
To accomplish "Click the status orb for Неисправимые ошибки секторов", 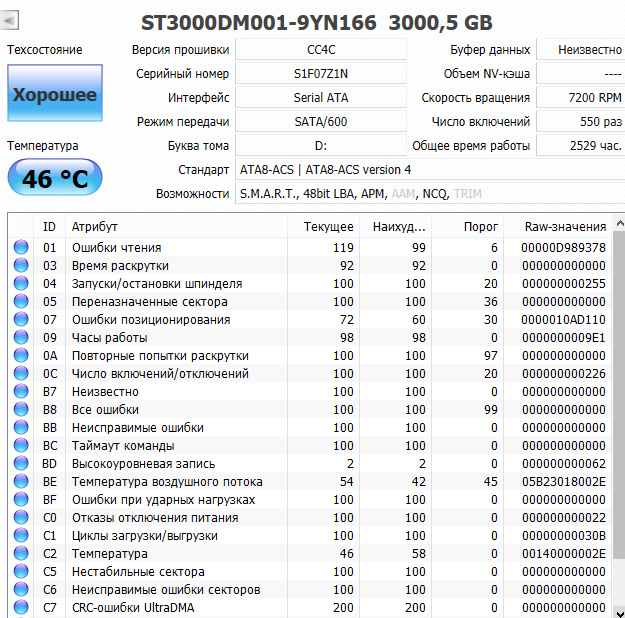I will [21, 589].
